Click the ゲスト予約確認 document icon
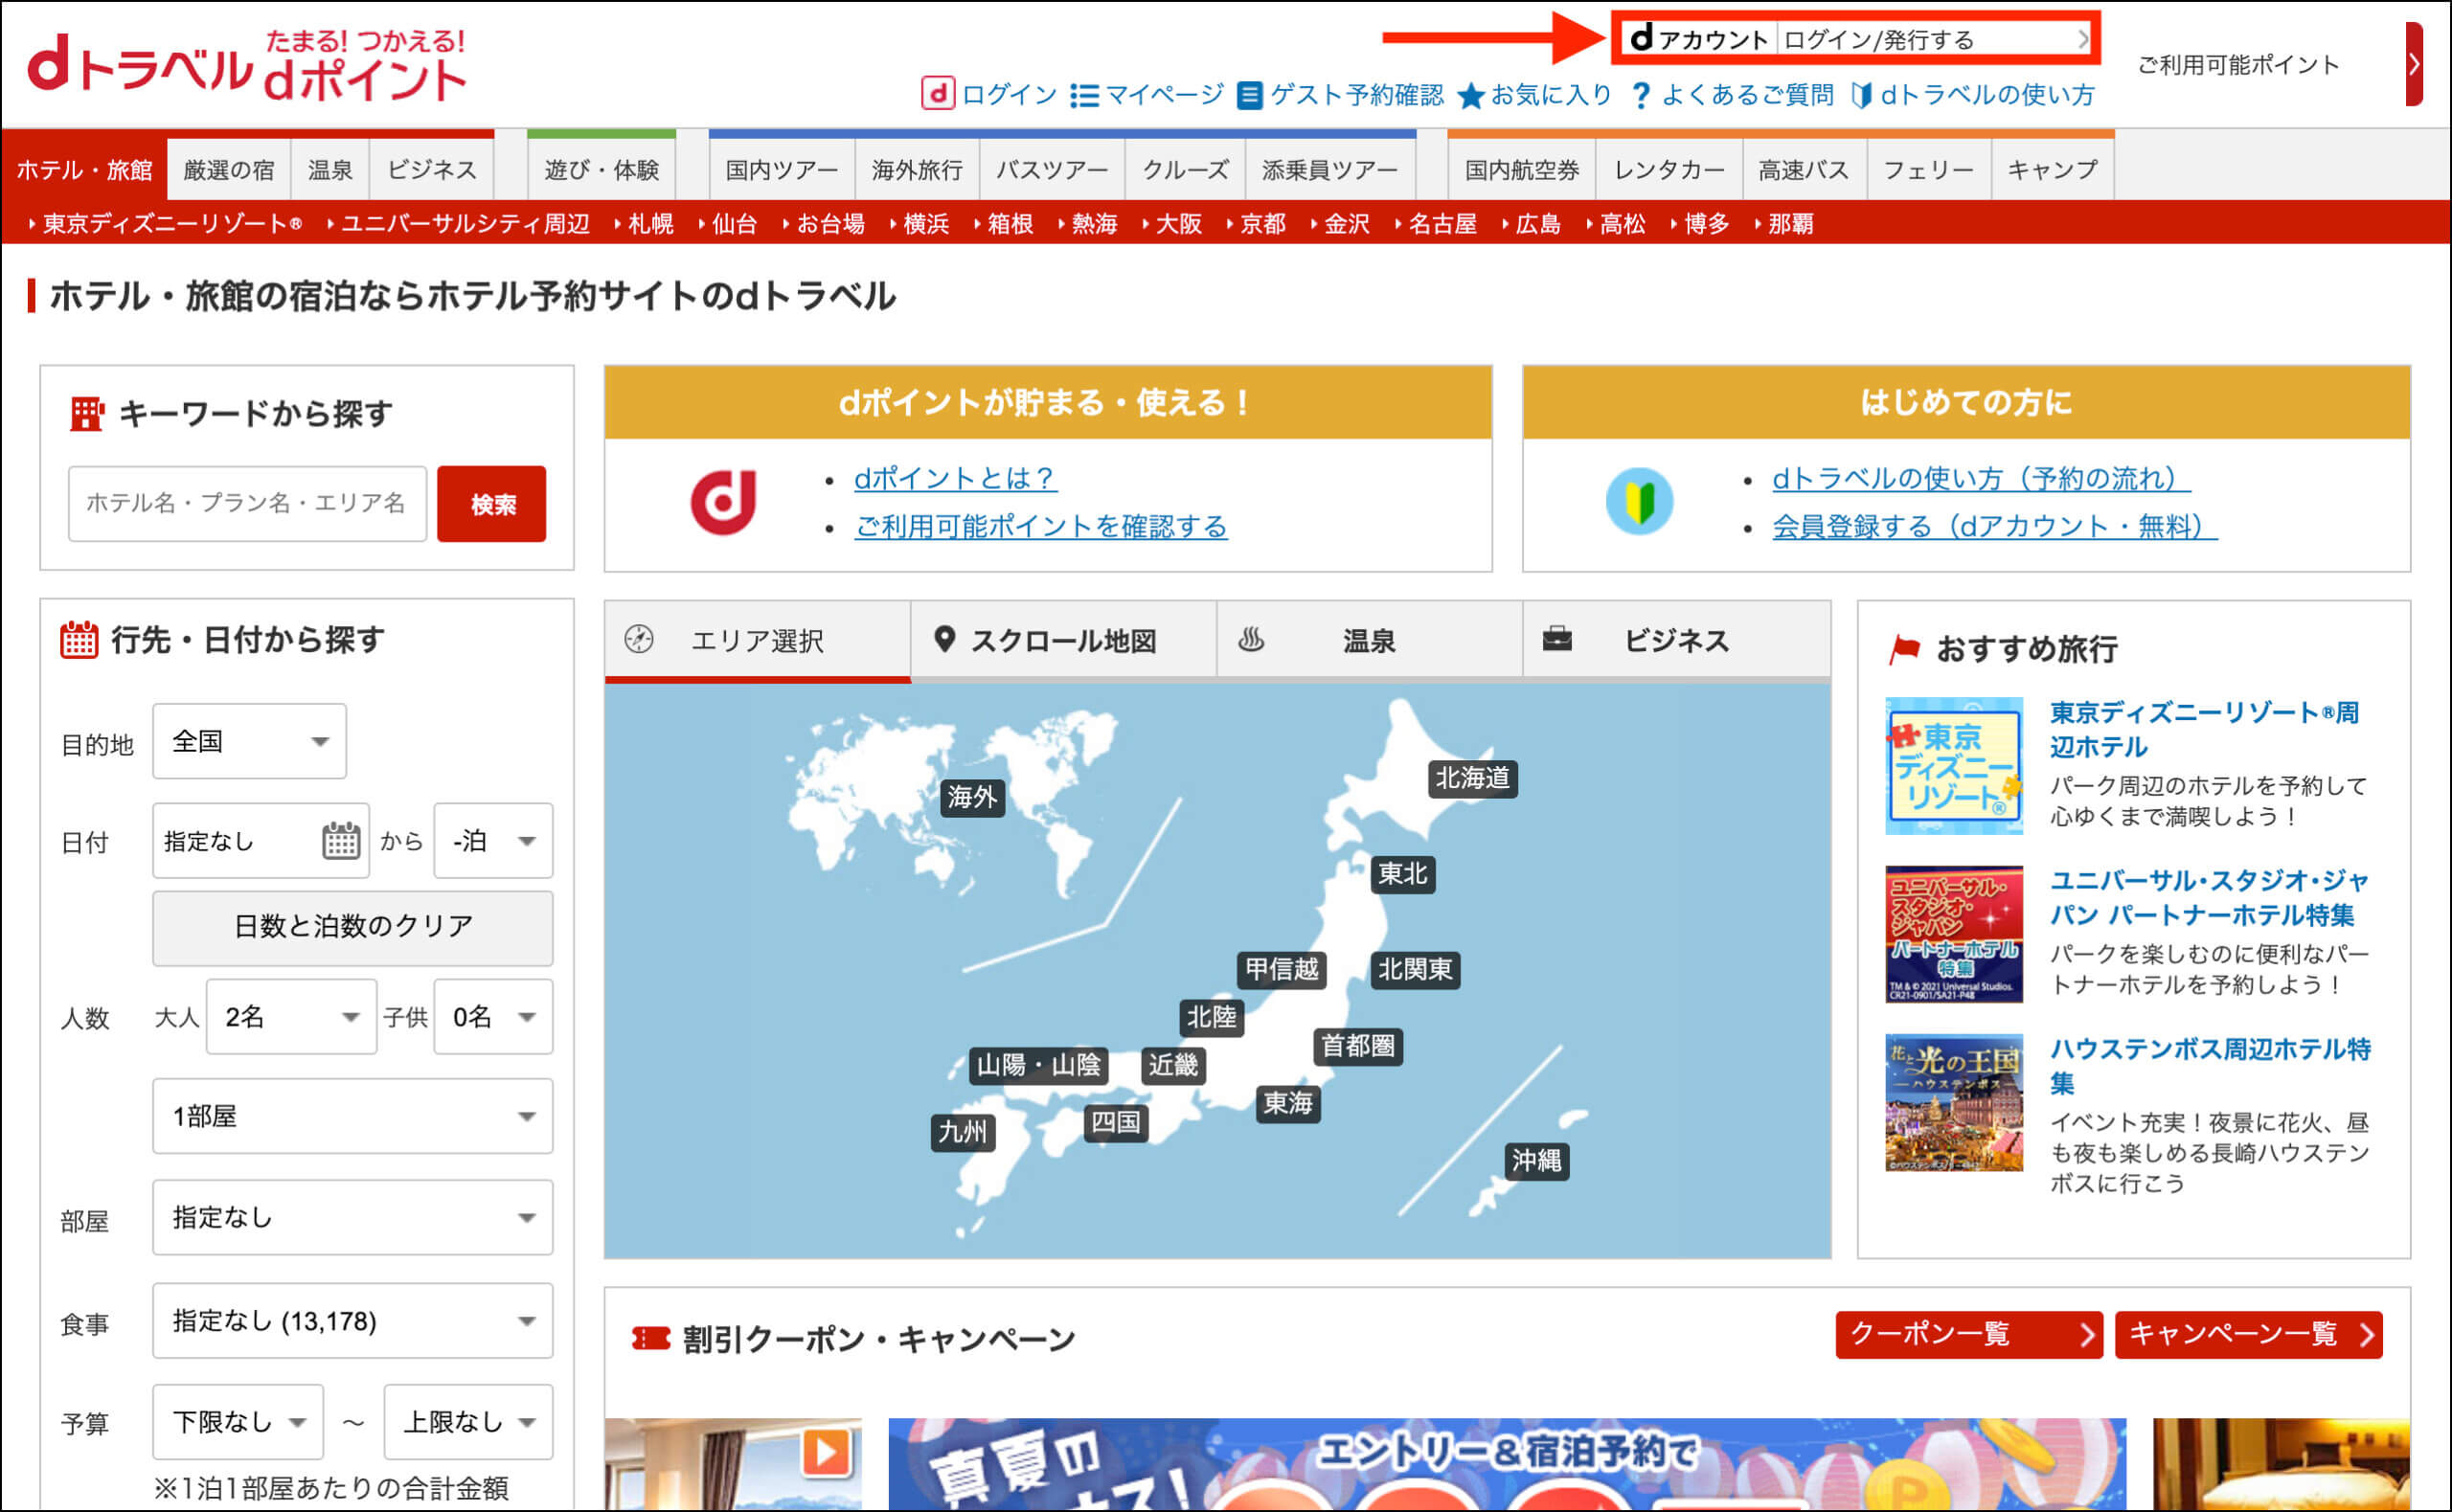This screenshot has width=2452, height=1512. tap(1249, 95)
